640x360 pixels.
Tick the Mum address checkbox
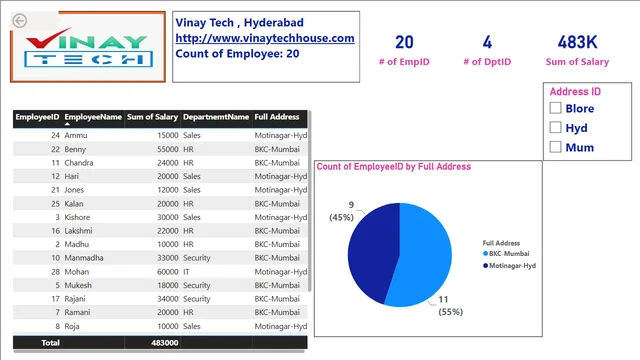point(556,147)
